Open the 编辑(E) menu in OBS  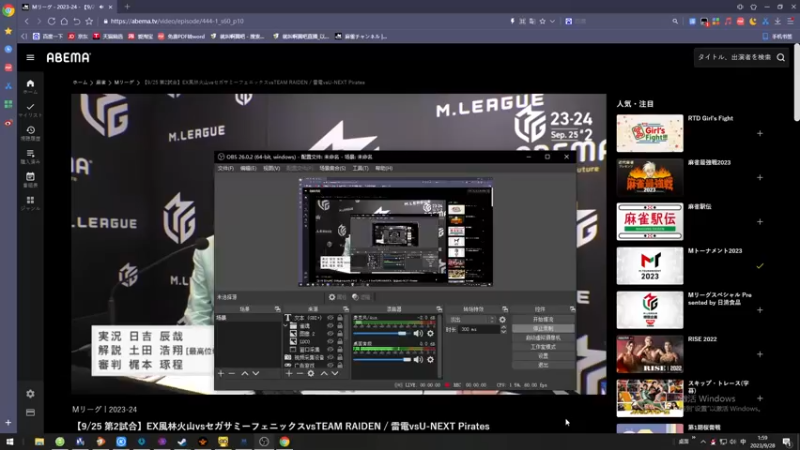pos(248,168)
